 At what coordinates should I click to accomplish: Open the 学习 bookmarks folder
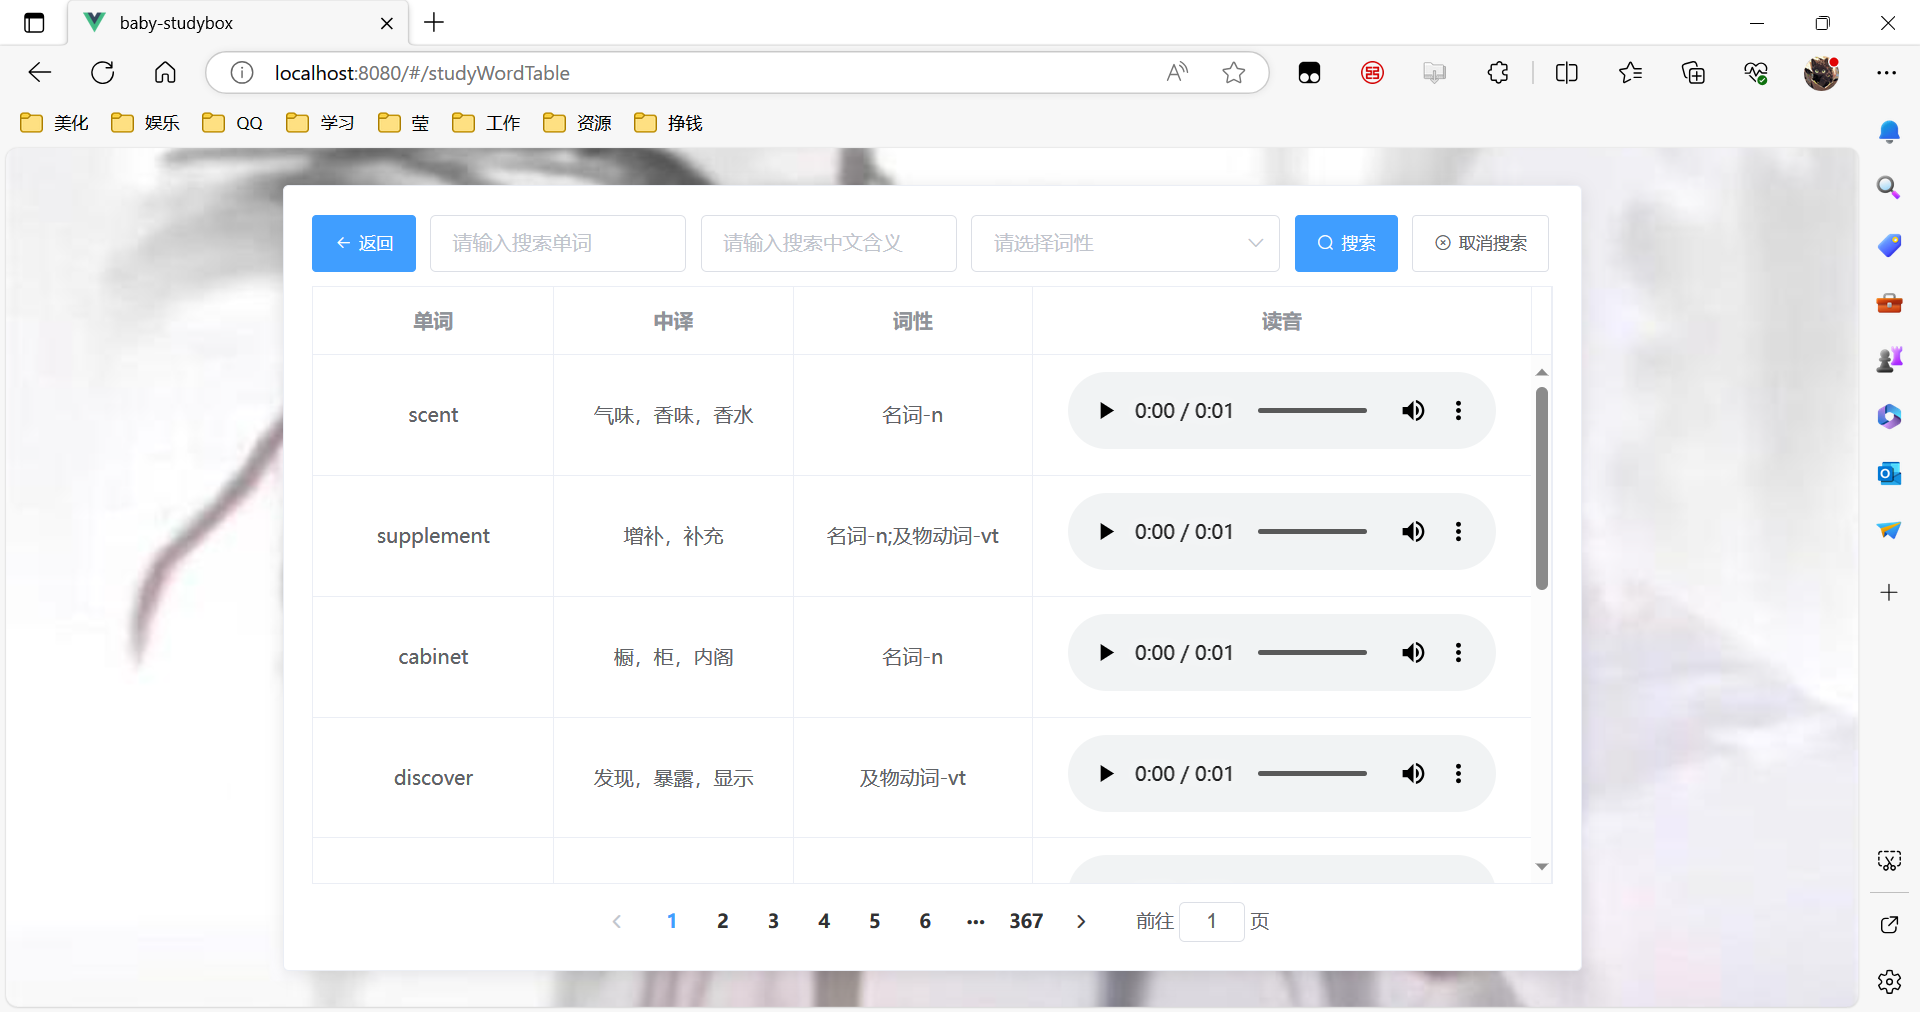(321, 123)
